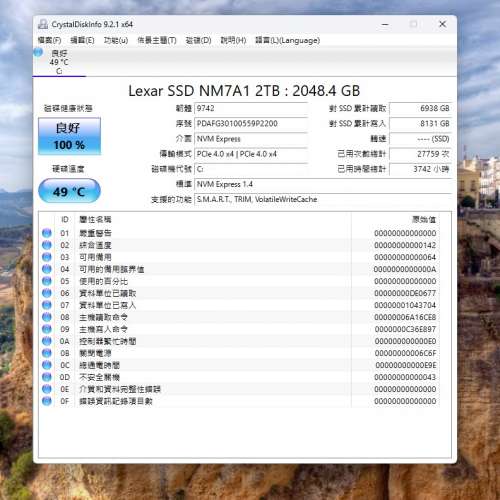
Task: Minimize the CrystalDiskInfo window
Action: pos(385,24)
